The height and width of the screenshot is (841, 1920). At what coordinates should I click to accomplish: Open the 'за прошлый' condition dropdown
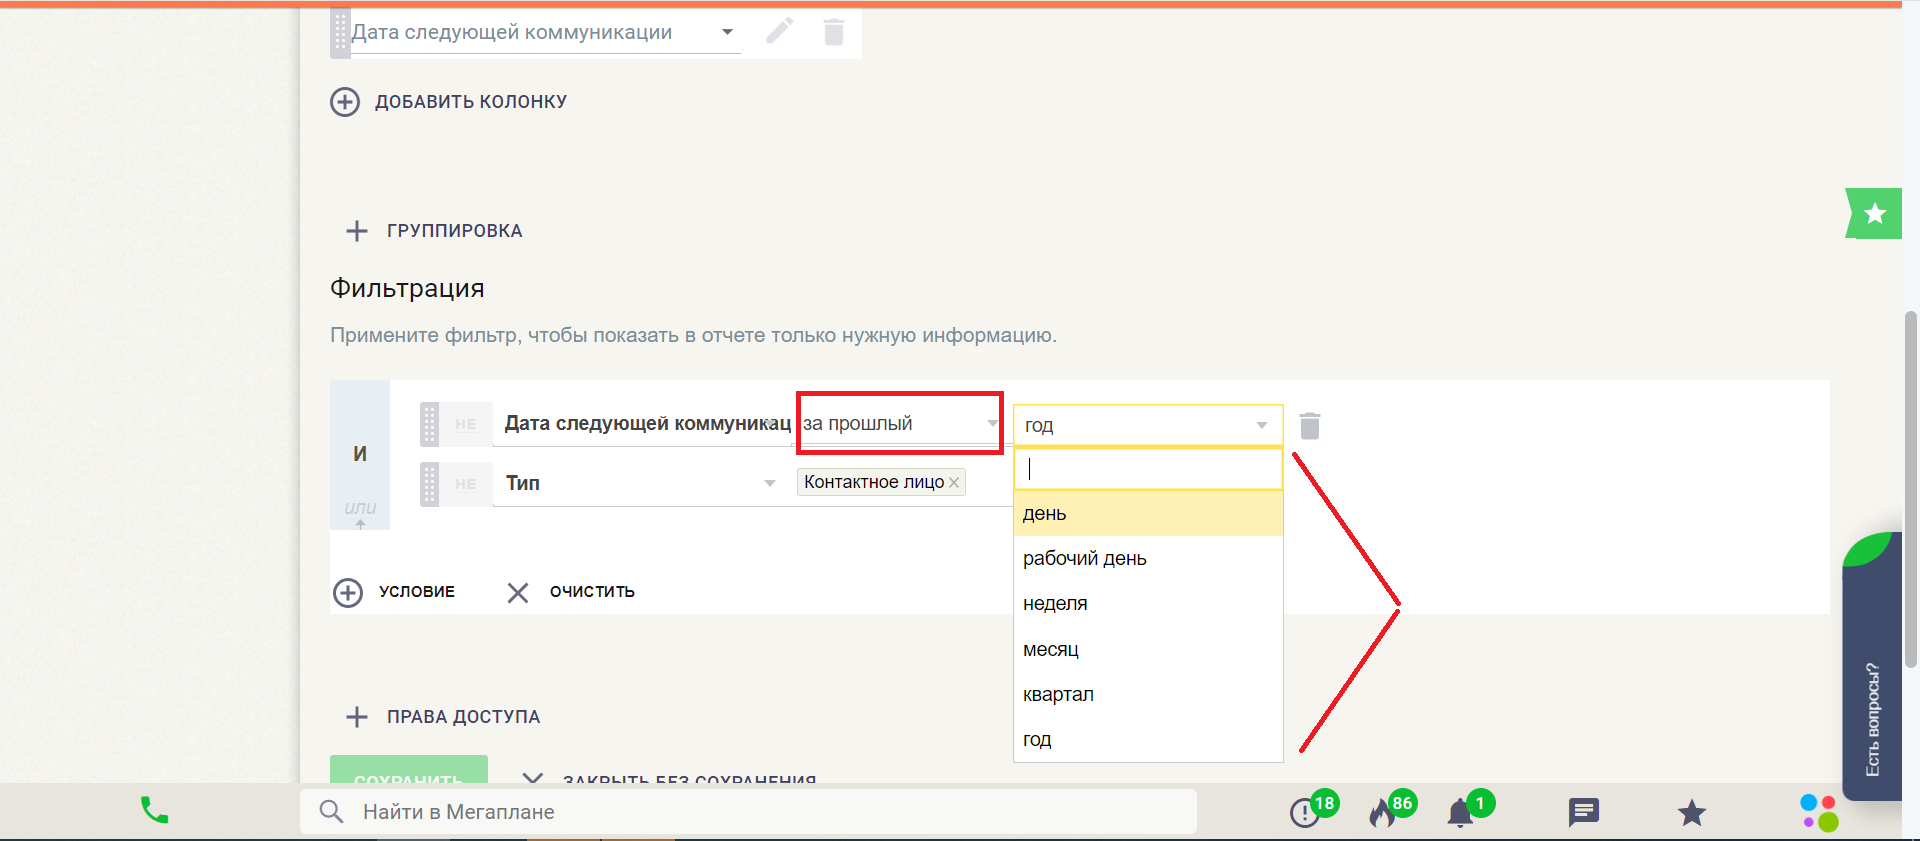pyautogui.click(x=900, y=423)
